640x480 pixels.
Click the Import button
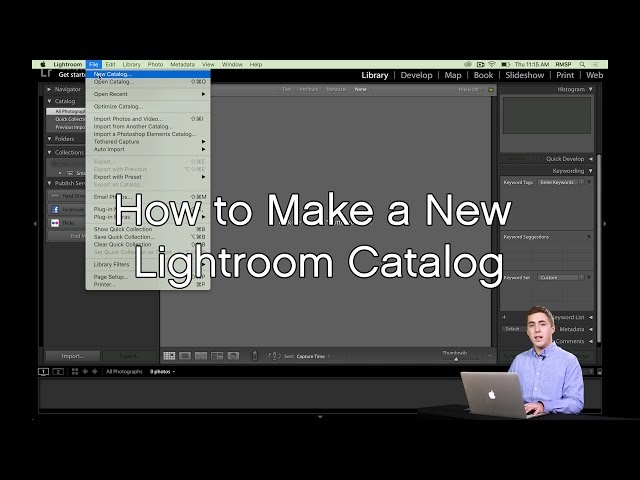pos(72,356)
